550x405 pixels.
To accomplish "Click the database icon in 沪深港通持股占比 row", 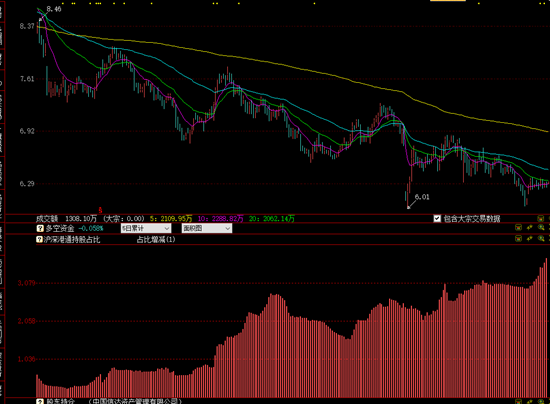I will (x=518, y=238).
